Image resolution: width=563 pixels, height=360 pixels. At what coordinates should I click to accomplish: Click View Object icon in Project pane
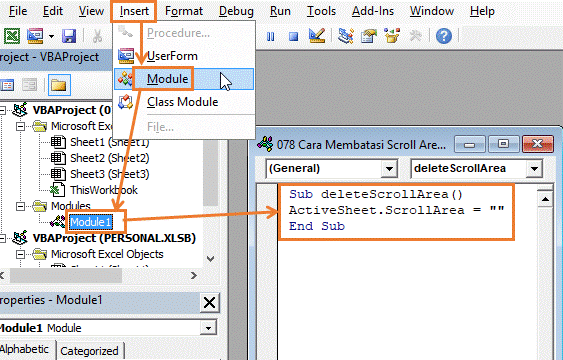tap(29, 85)
